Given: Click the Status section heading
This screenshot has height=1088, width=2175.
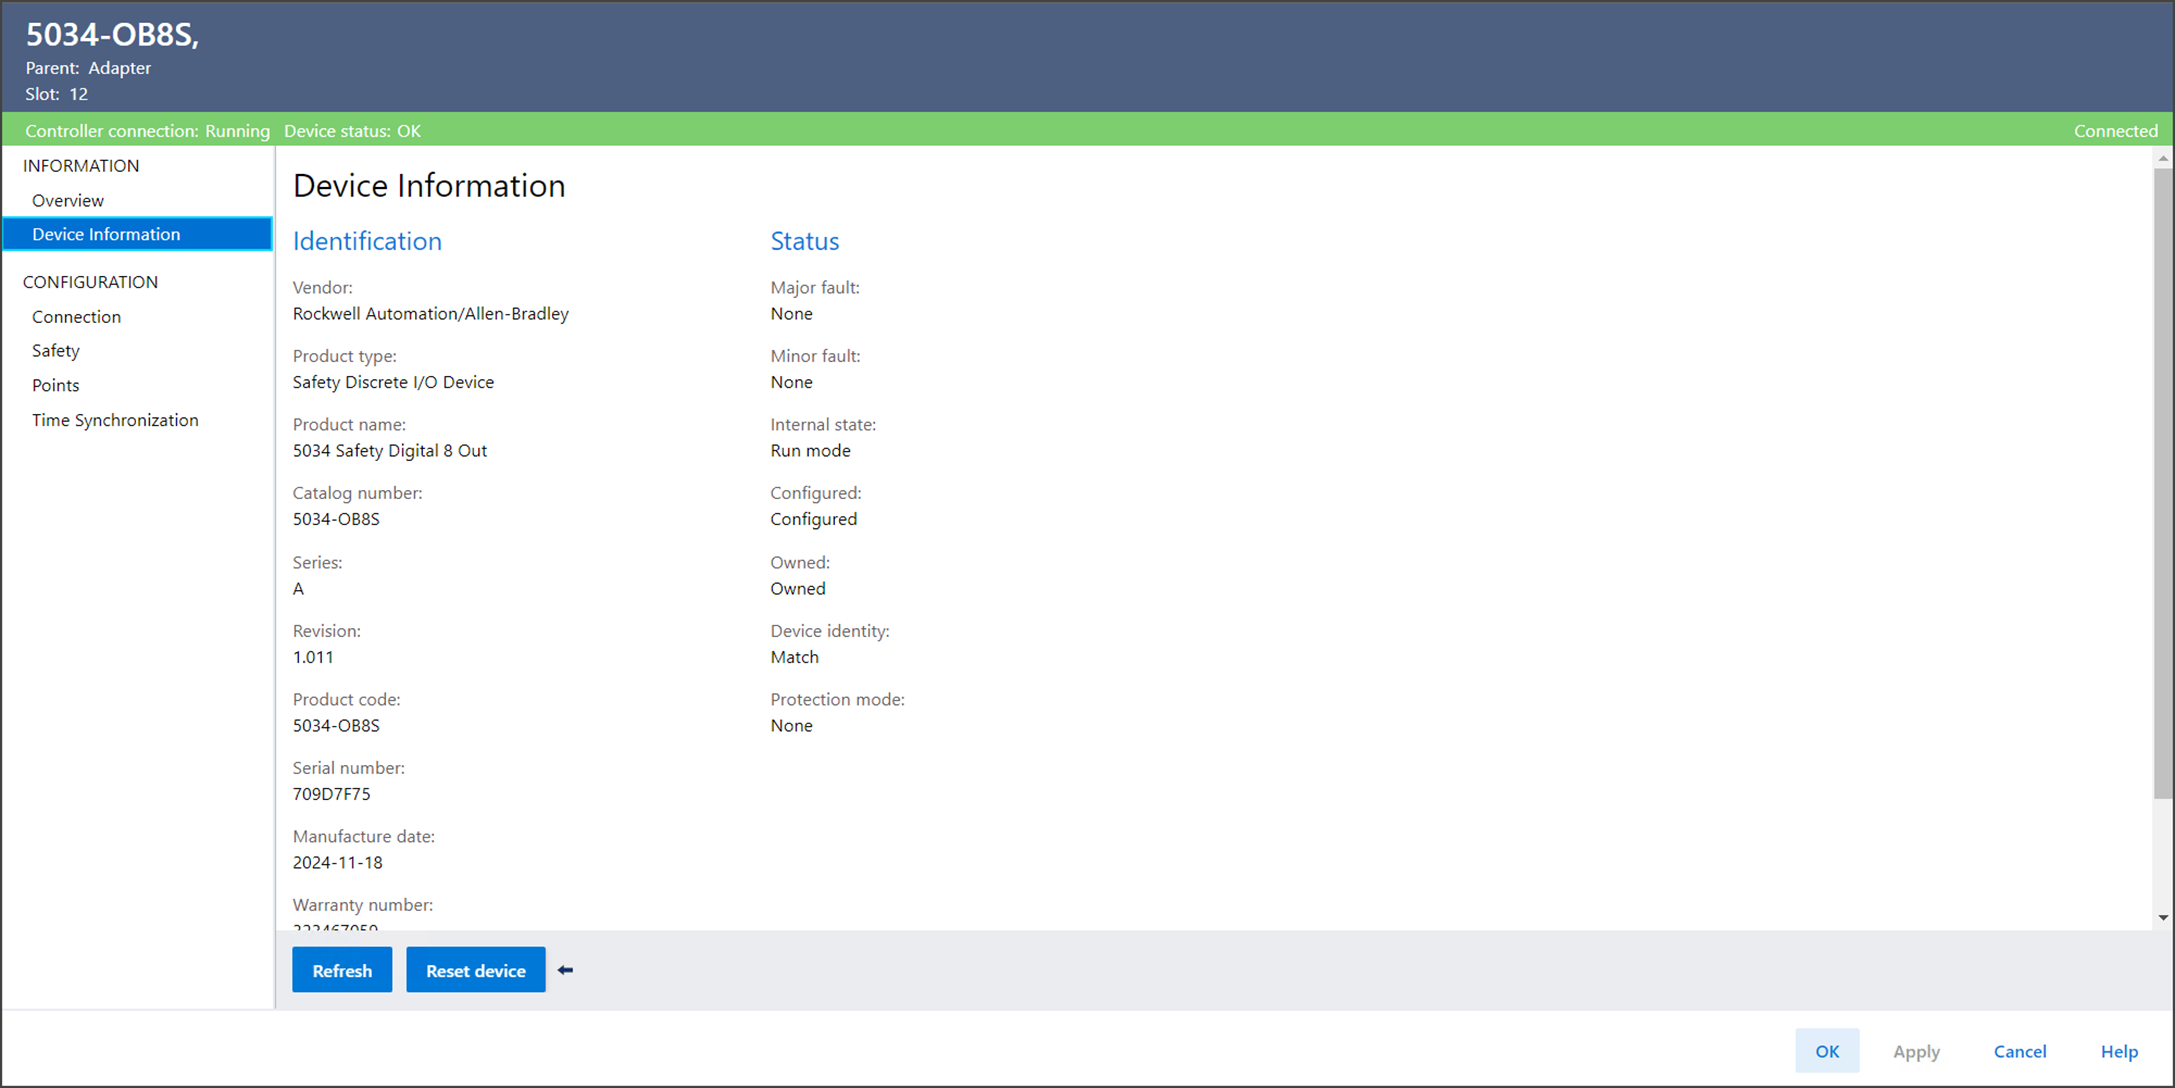Looking at the screenshot, I should pyautogui.click(x=804, y=241).
